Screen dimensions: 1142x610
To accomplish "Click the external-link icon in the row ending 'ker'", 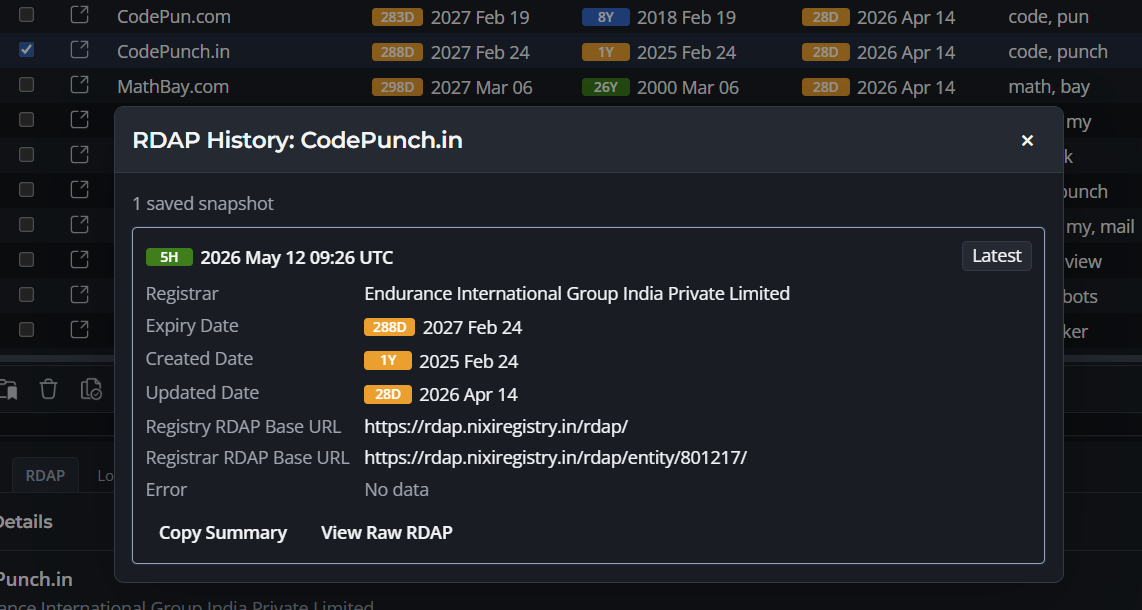I will 79,329.
